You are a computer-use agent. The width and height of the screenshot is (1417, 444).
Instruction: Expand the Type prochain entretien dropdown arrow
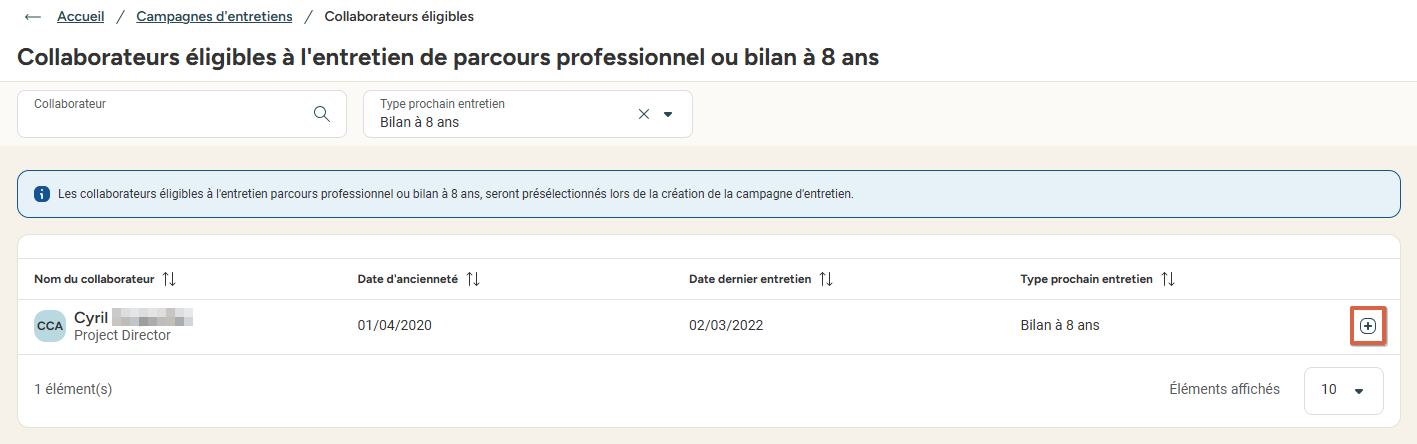click(668, 114)
